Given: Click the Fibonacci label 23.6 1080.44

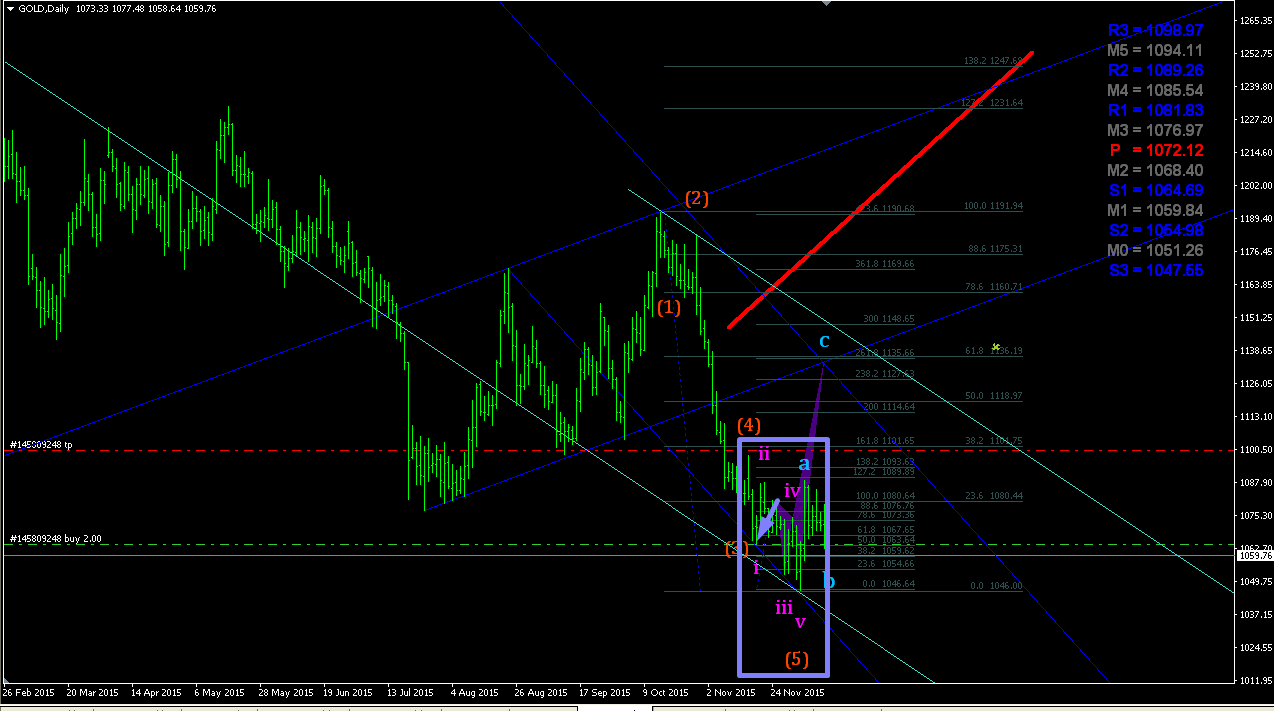Looking at the screenshot, I should click(995, 495).
